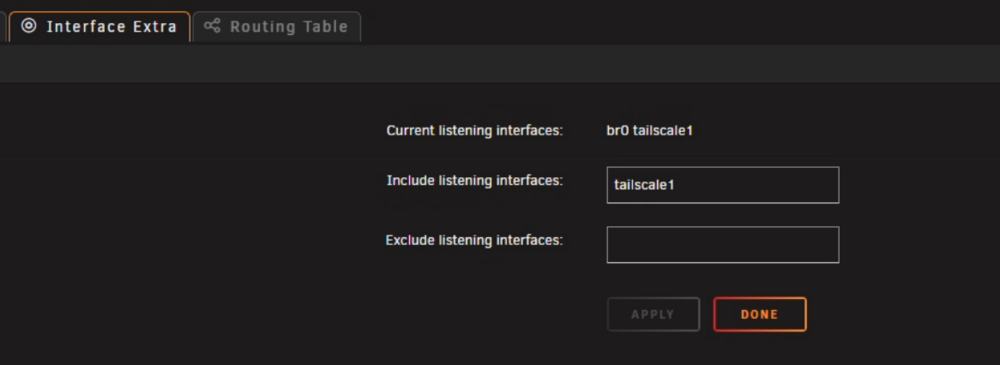Click the word "Extra" on the active tab
The width and height of the screenshot is (1000, 365).
155,27
